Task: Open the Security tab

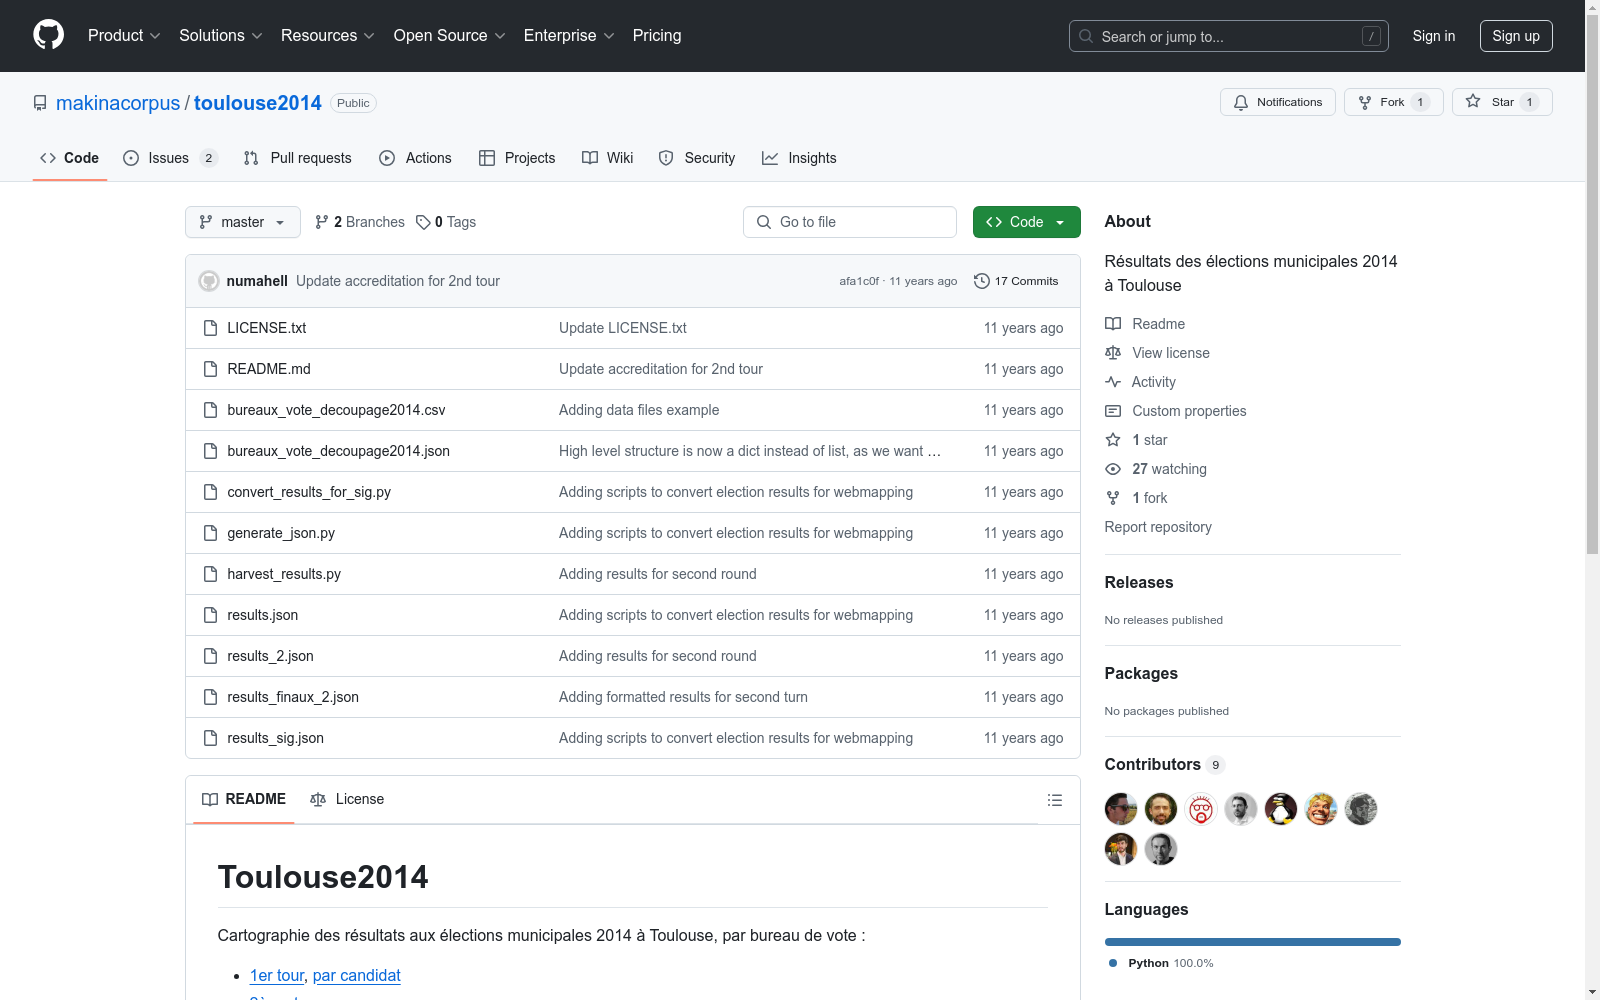Action: click(697, 158)
